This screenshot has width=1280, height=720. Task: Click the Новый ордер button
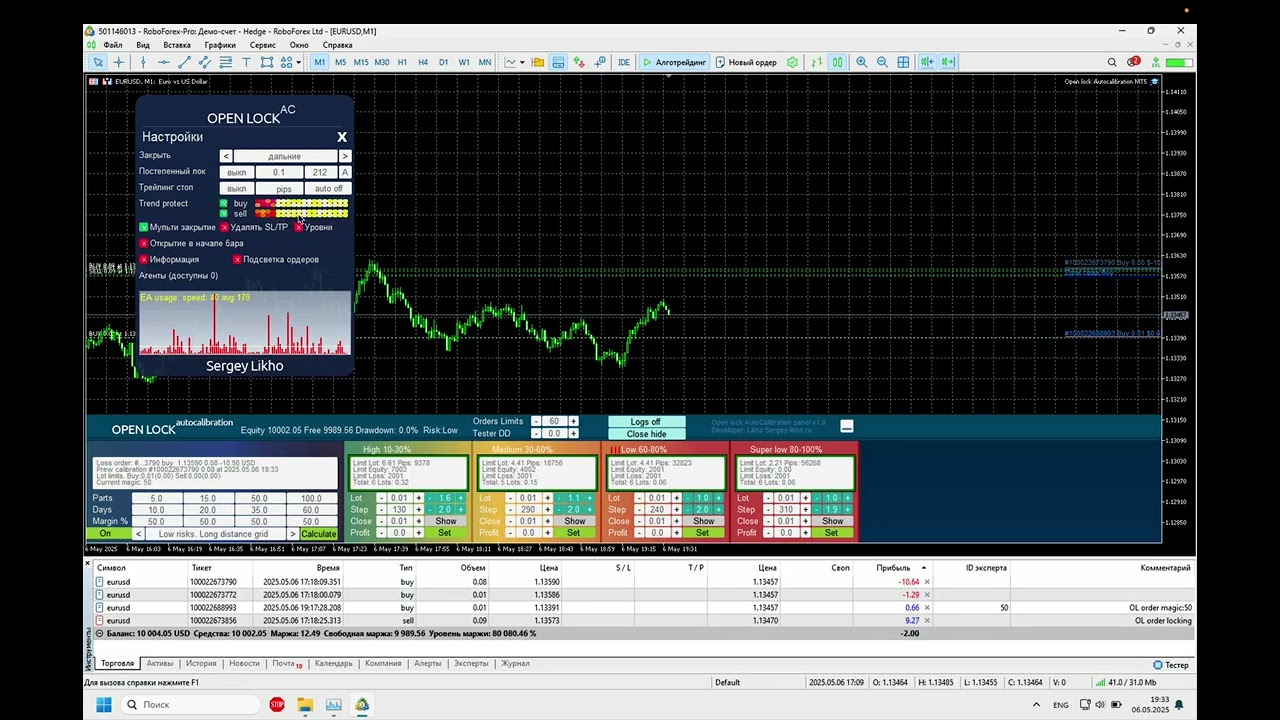tap(746, 62)
